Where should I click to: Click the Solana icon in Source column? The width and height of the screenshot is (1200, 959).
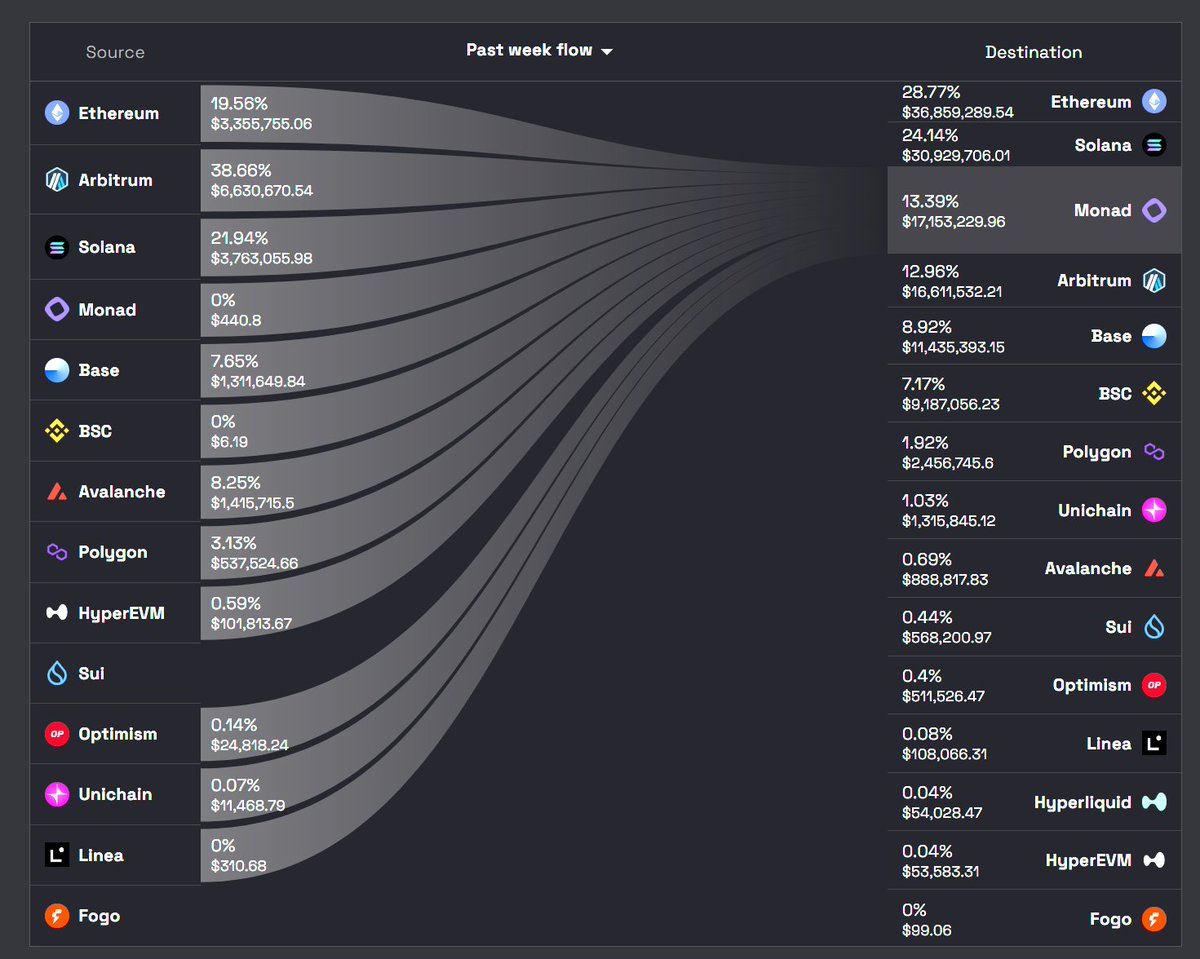coord(57,247)
